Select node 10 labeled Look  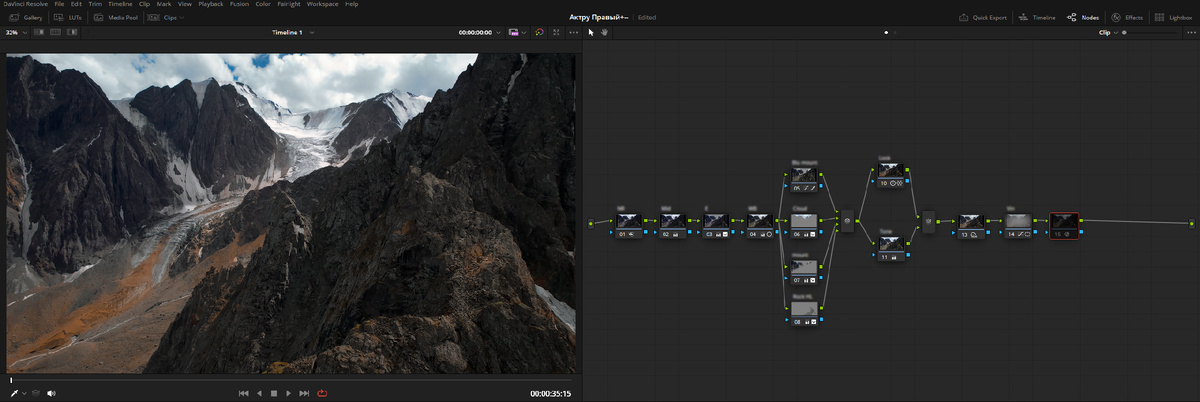pyautogui.click(x=890, y=175)
